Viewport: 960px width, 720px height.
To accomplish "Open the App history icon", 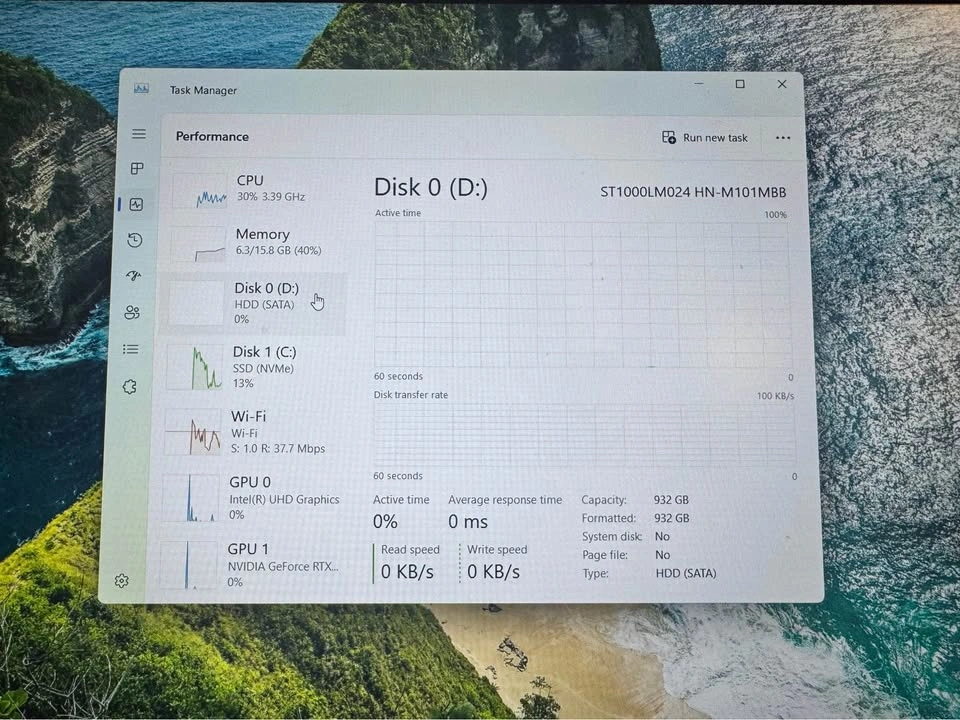I will (x=135, y=240).
